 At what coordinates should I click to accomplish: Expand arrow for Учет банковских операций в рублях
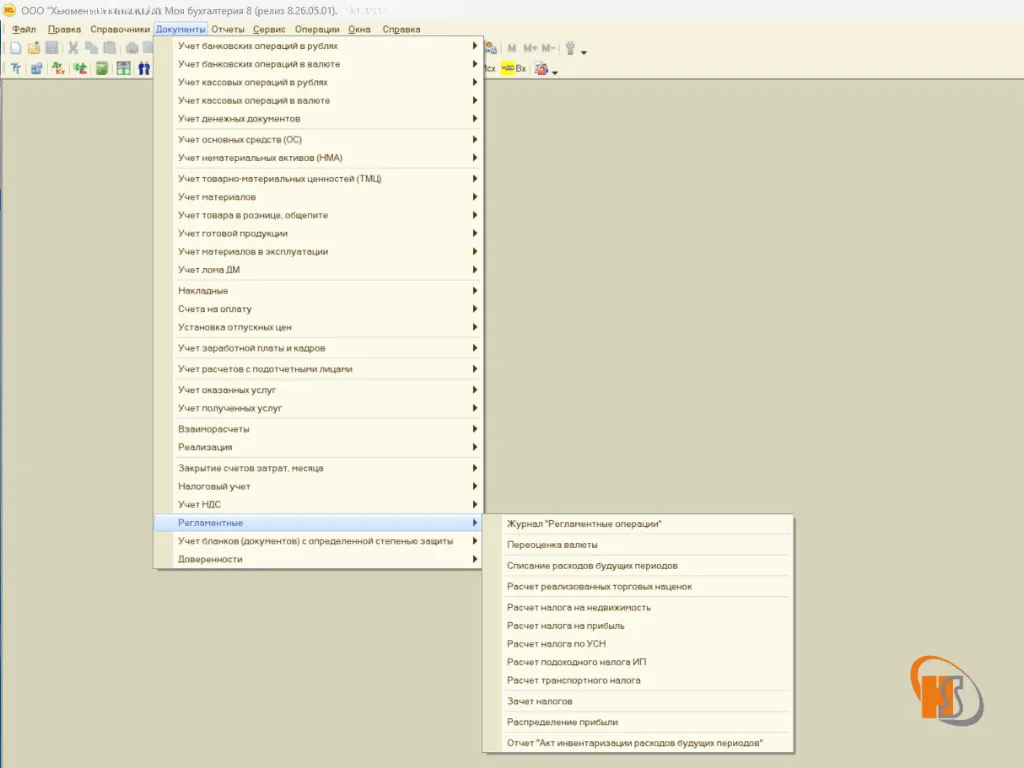[x=475, y=46]
